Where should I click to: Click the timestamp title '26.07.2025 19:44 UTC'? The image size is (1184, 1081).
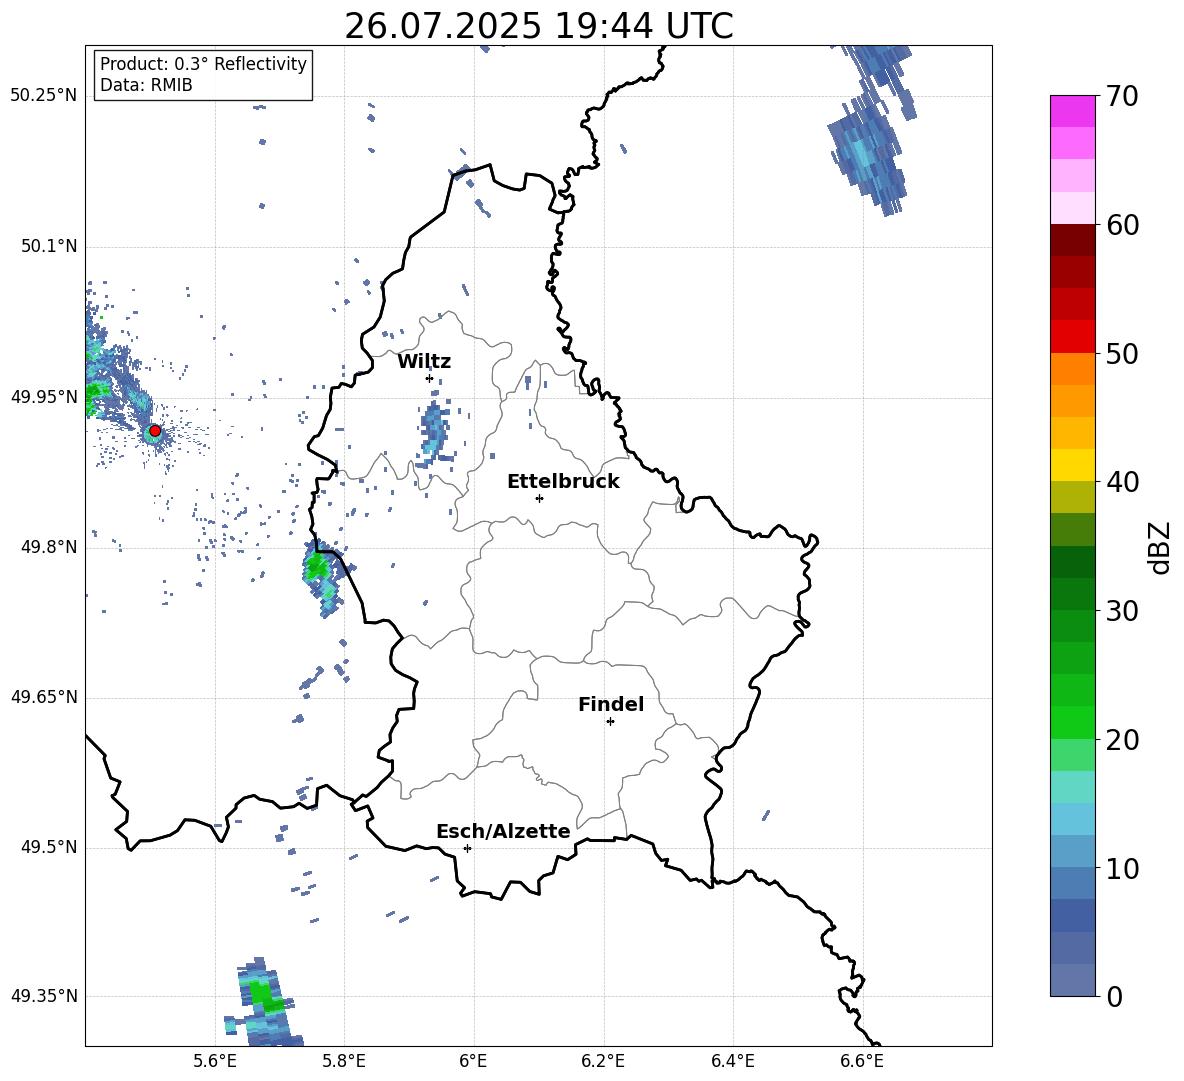[x=538, y=26]
